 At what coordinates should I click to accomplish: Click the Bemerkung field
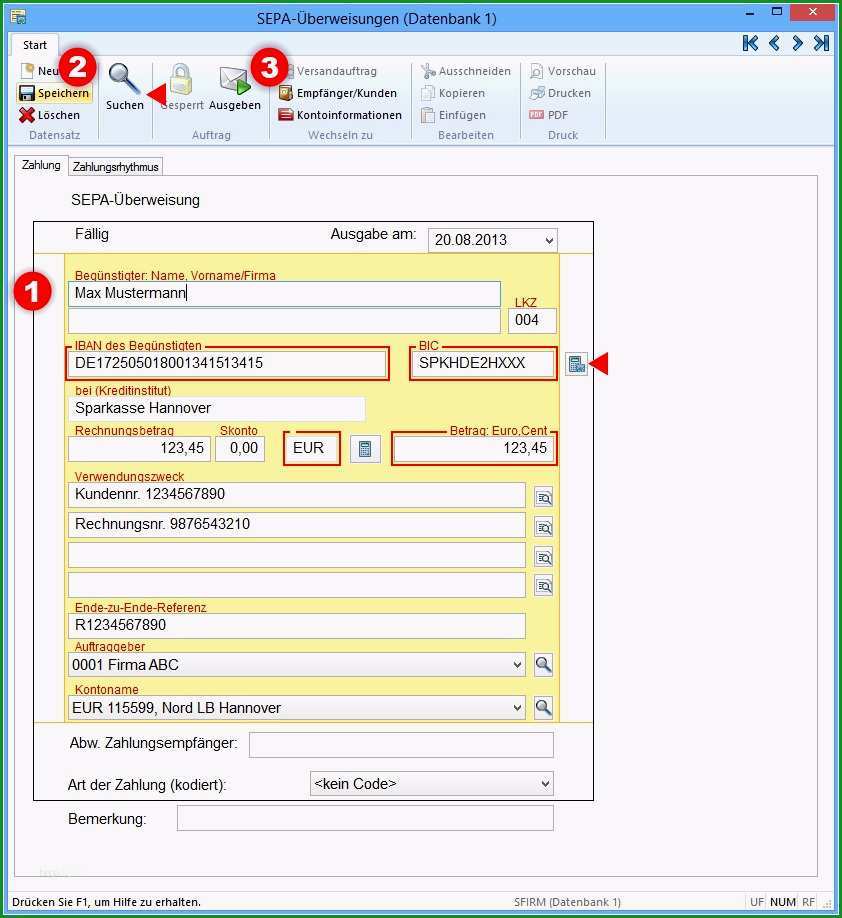(365, 818)
